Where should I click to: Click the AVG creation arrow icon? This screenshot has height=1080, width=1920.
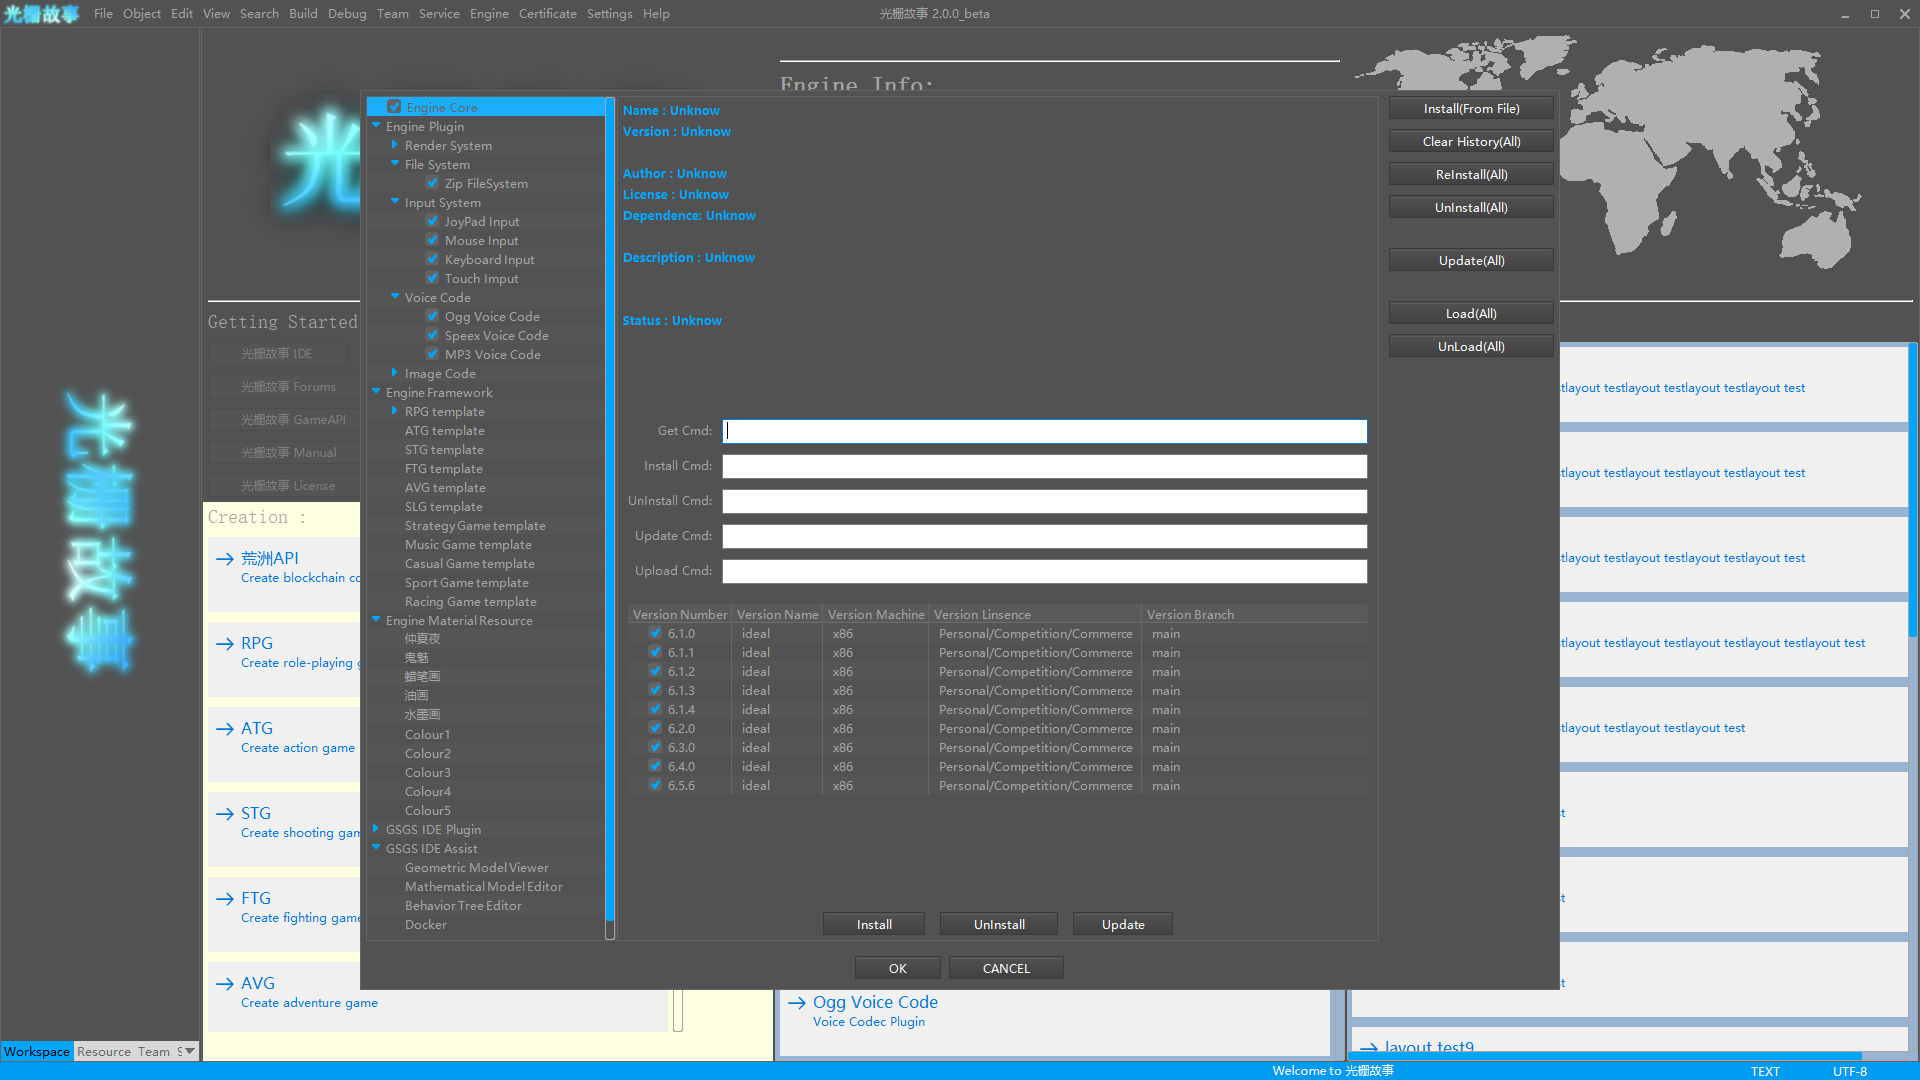click(x=225, y=984)
